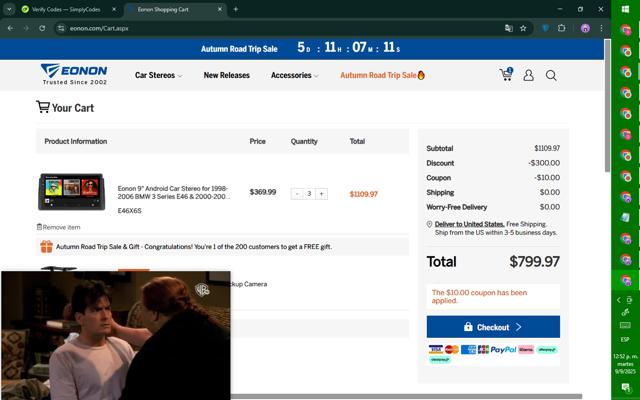Expand the Car Stereos menu
The height and width of the screenshot is (400, 640).
pos(158,75)
